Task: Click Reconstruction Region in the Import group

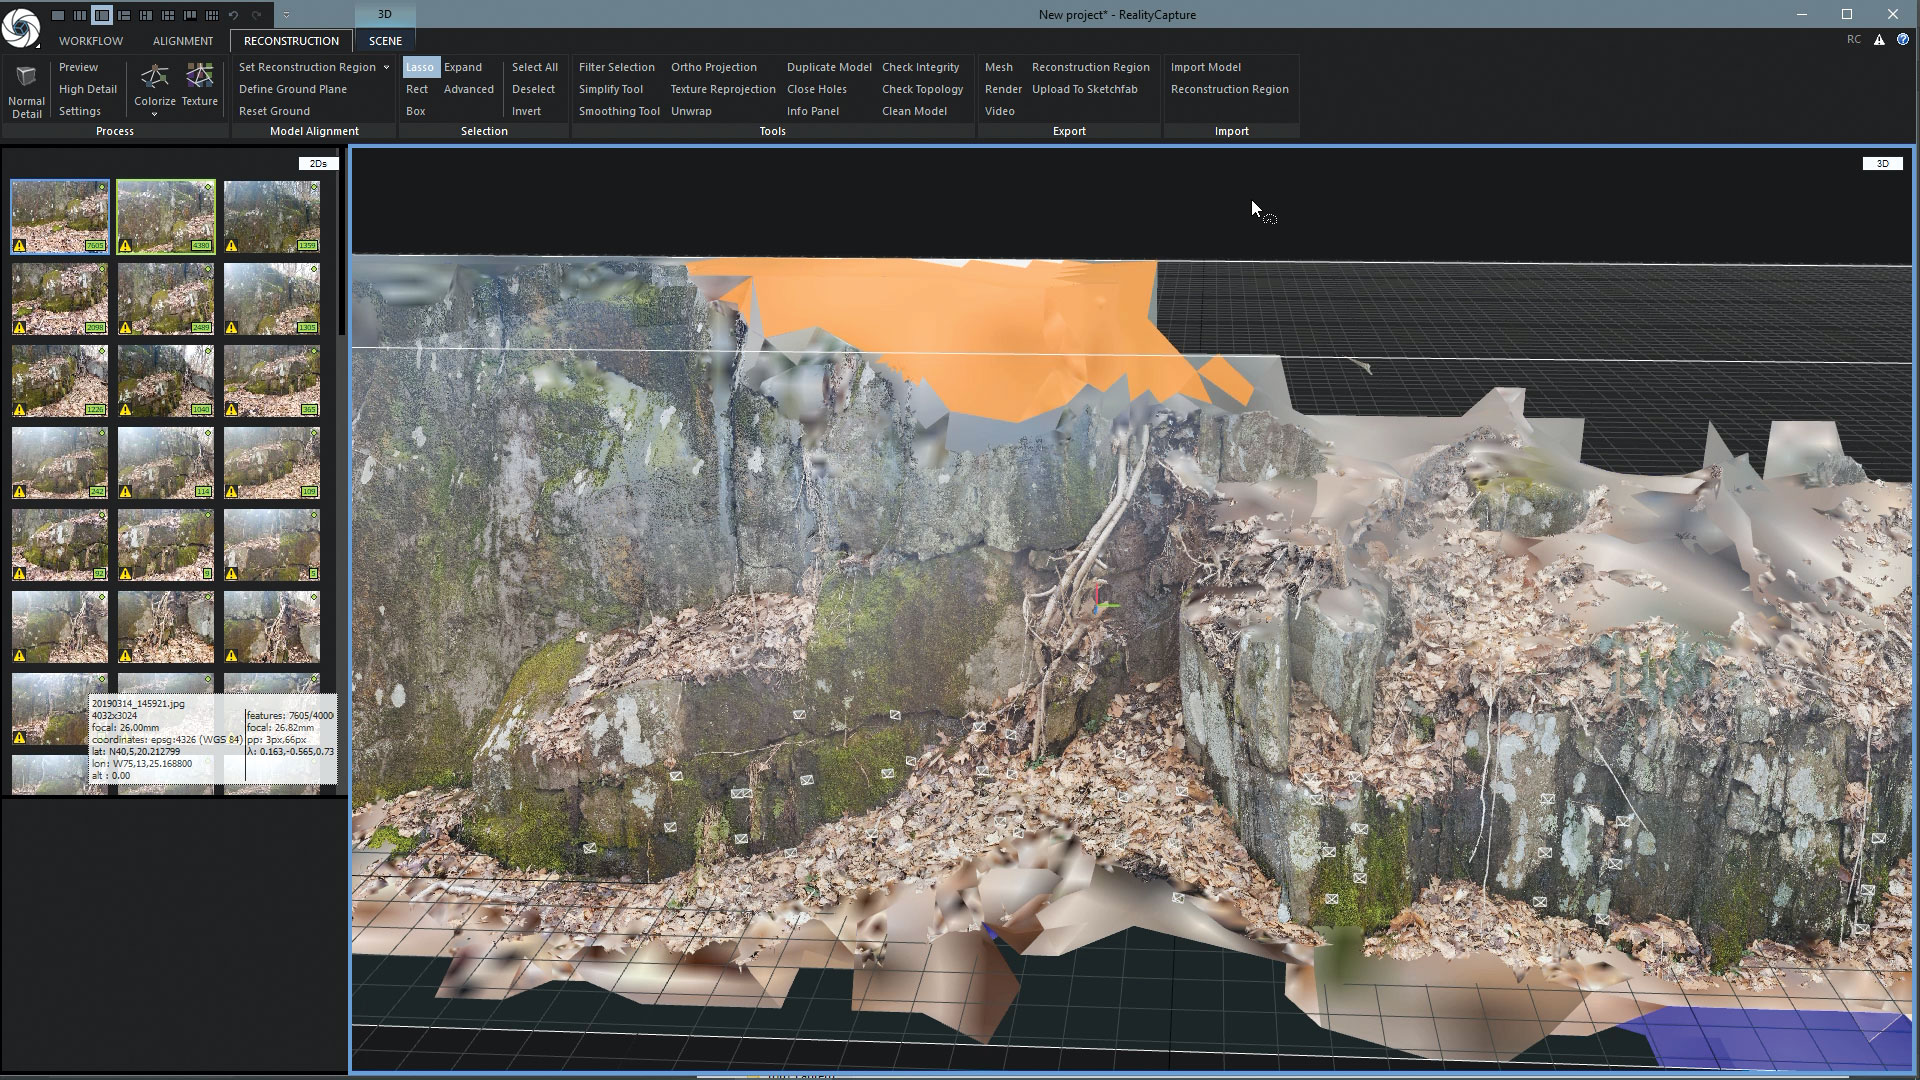Action: pyautogui.click(x=1230, y=89)
